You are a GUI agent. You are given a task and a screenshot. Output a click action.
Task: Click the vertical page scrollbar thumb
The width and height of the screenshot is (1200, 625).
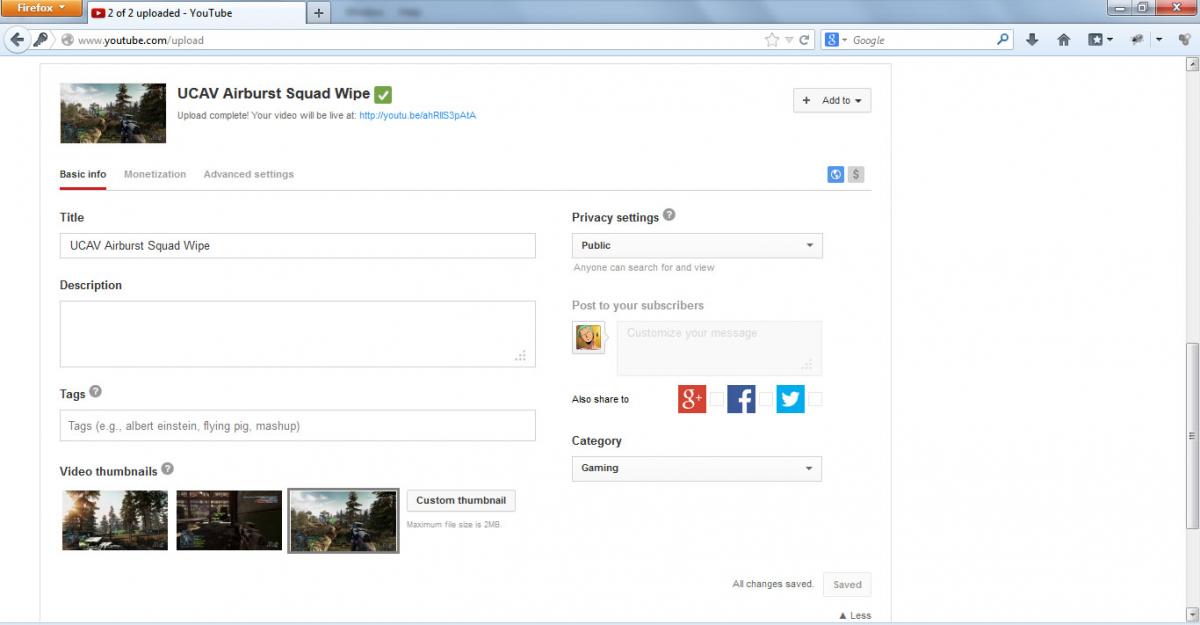[x=1191, y=436]
